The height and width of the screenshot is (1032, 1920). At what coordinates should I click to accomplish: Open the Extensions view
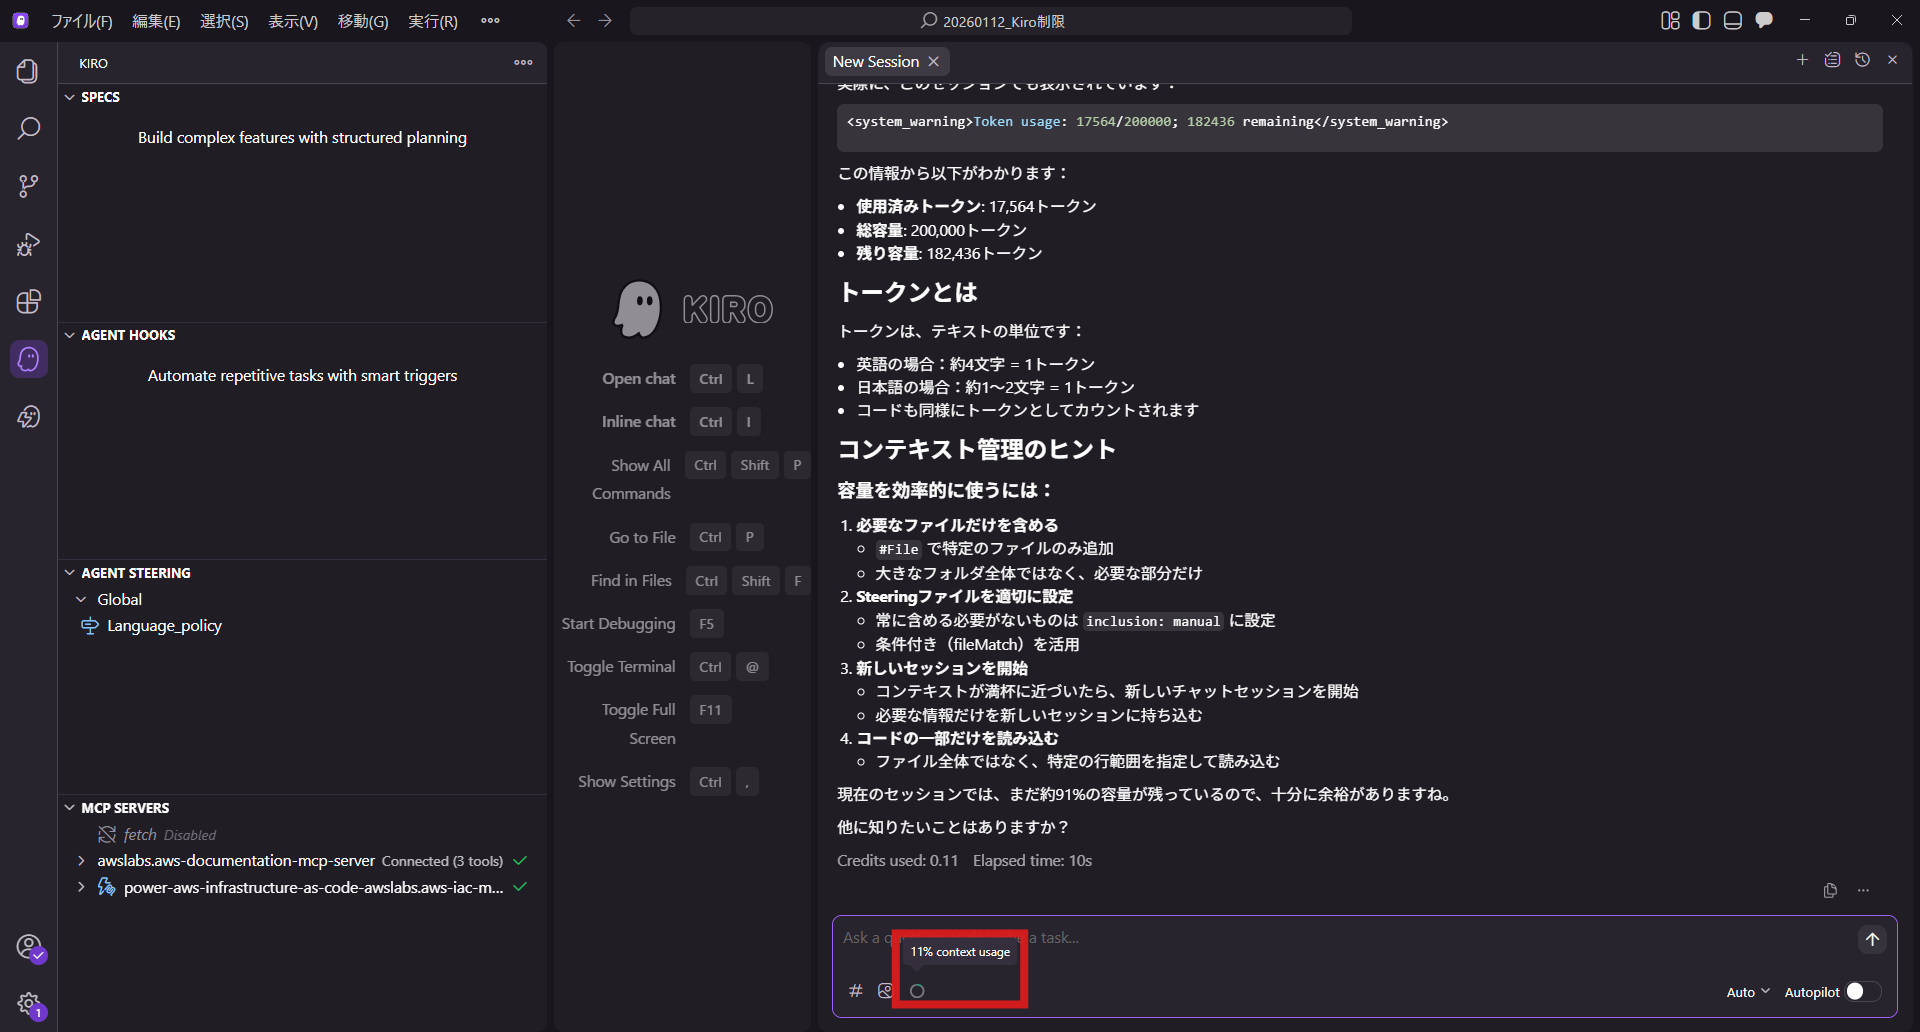pos(28,301)
